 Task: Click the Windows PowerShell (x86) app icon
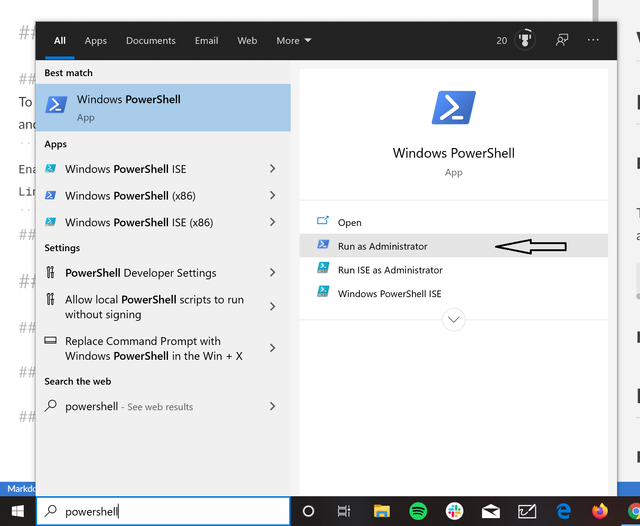pos(51,195)
